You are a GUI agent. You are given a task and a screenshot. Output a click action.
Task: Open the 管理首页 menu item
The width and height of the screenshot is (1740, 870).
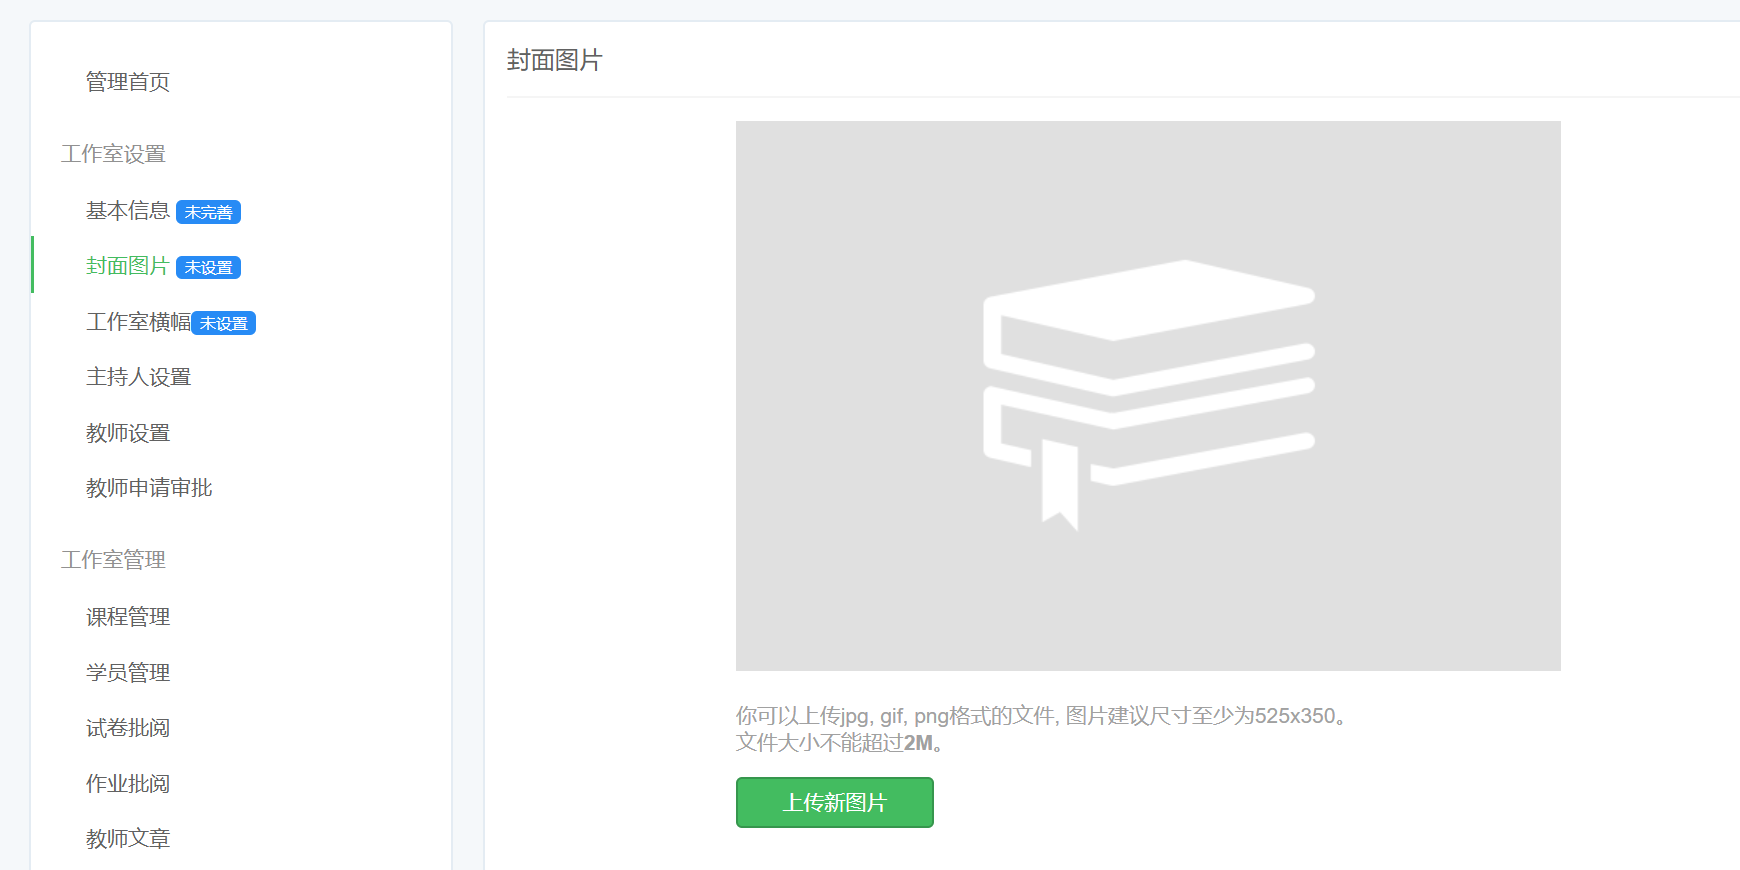point(128,82)
